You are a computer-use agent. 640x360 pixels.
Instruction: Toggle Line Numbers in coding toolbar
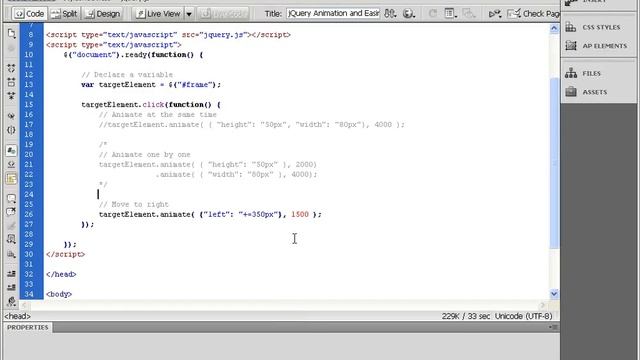[x=11, y=150]
